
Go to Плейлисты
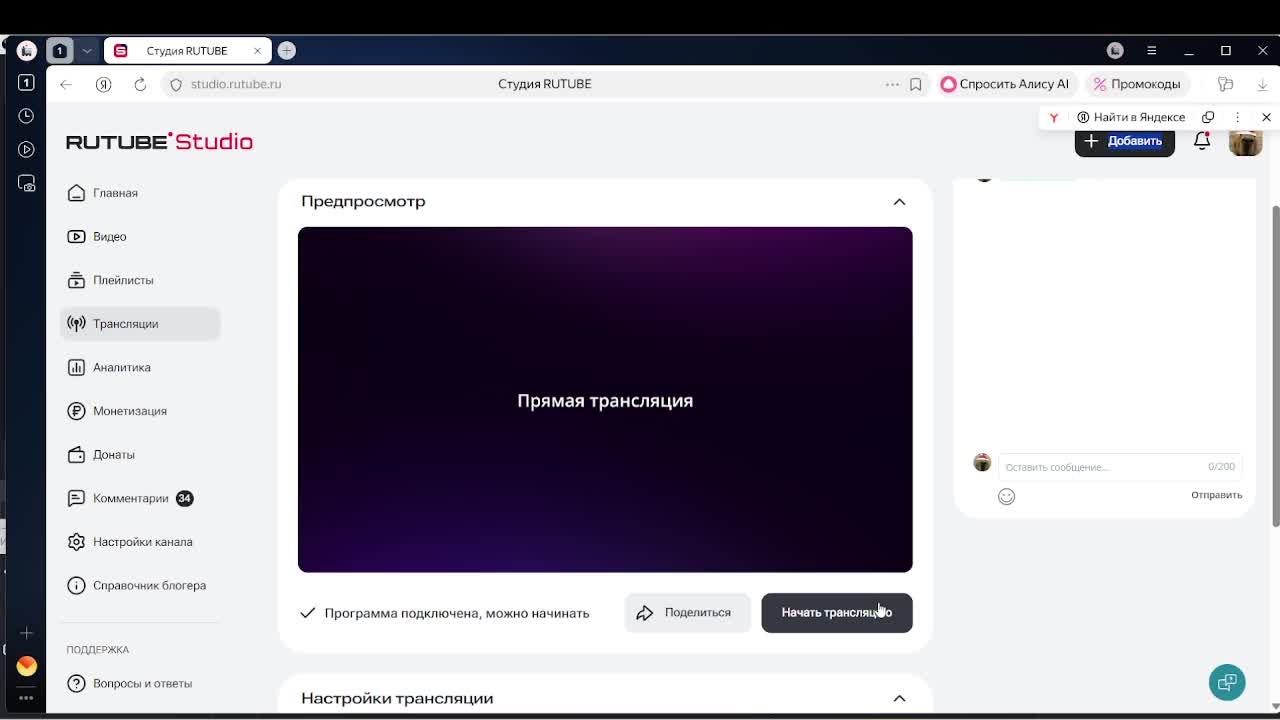click(140, 280)
